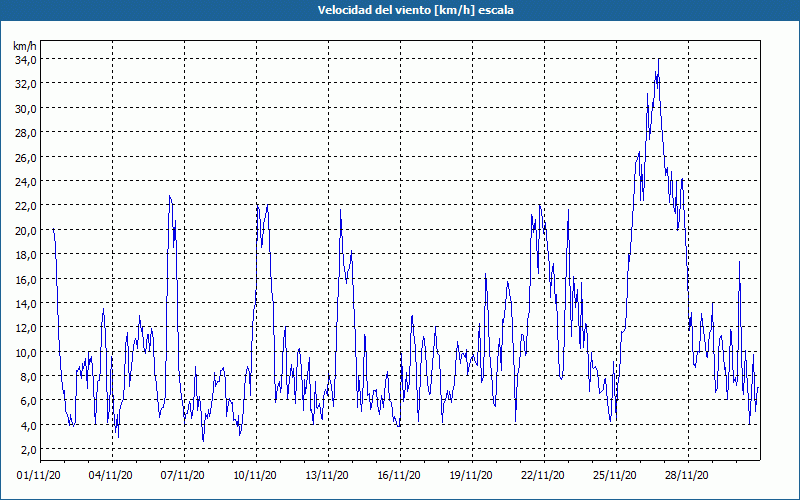Click the '12,0' y-axis value
The width and height of the screenshot is (800, 500).
click(x=26, y=328)
